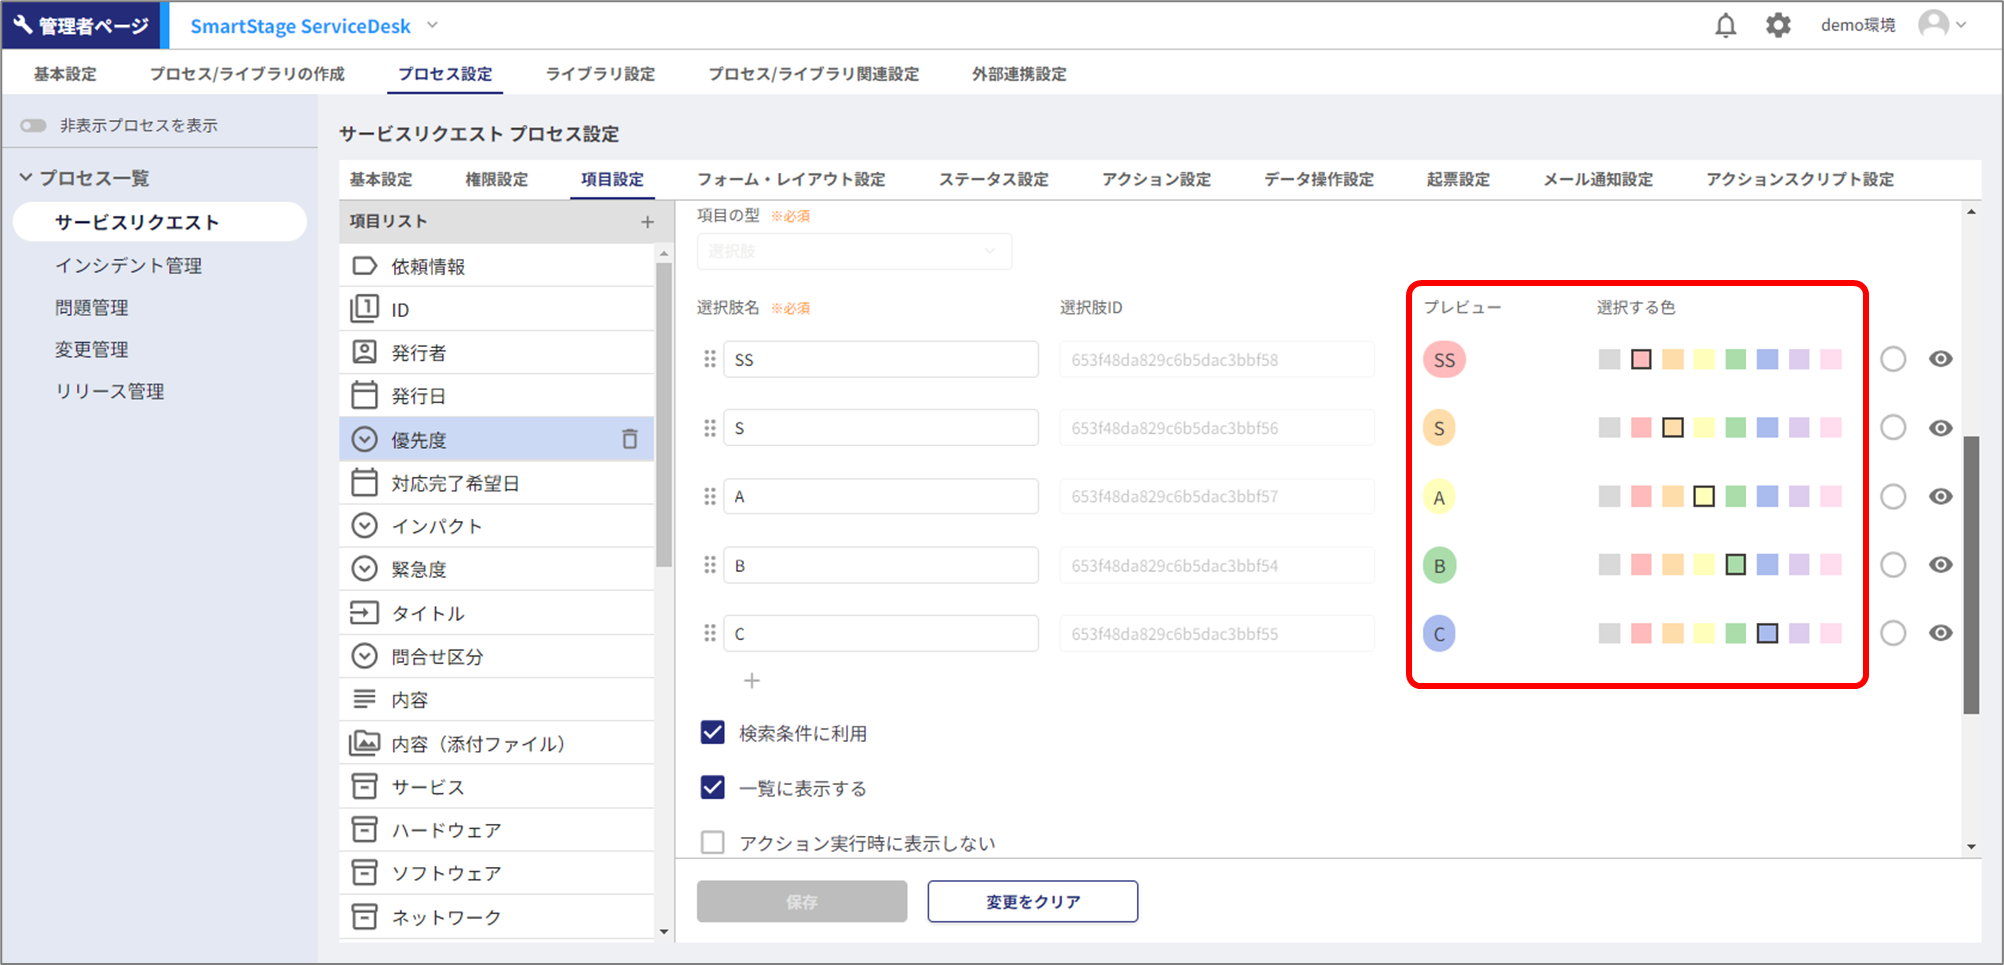Enable アクション実行時に表示しない checkbox

click(x=712, y=843)
